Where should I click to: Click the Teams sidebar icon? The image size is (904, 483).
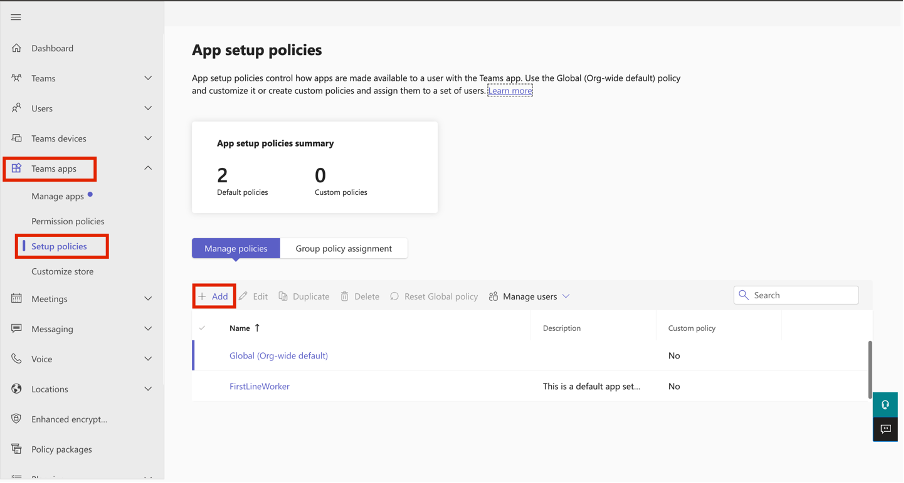[x=17, y=78]
